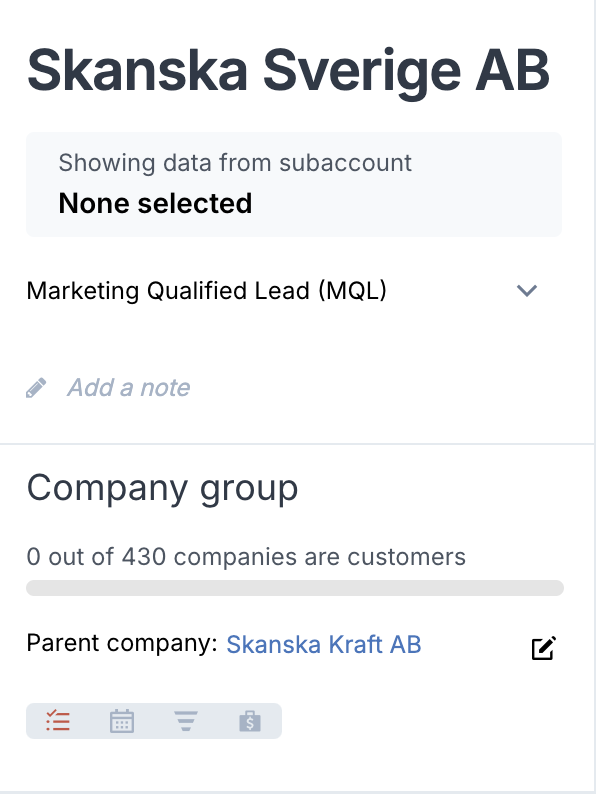Open the Skanska Kraft AB parent company link
This screenshot has height=794, width=596.
[x=324, y=644]
